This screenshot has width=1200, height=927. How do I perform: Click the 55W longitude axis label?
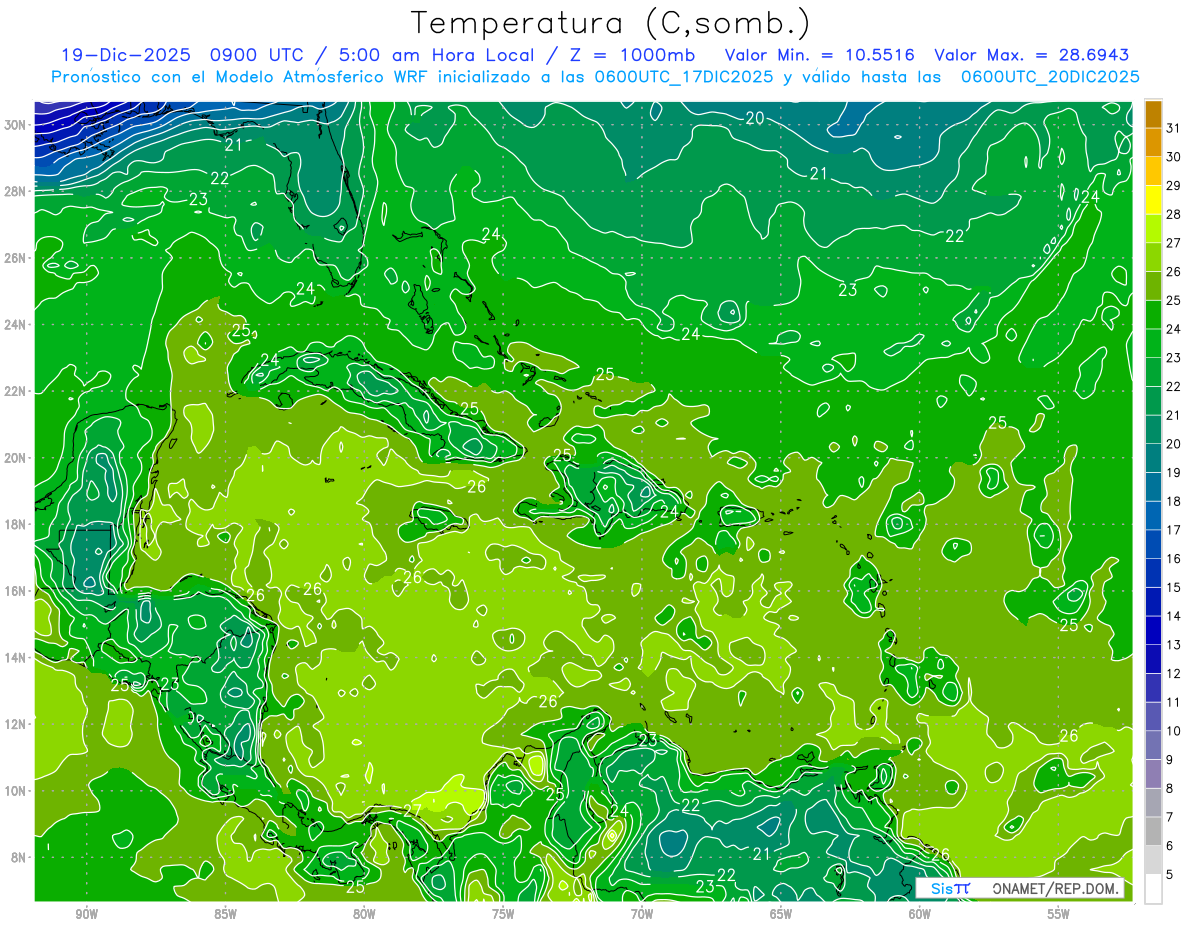coord(1059,914)
